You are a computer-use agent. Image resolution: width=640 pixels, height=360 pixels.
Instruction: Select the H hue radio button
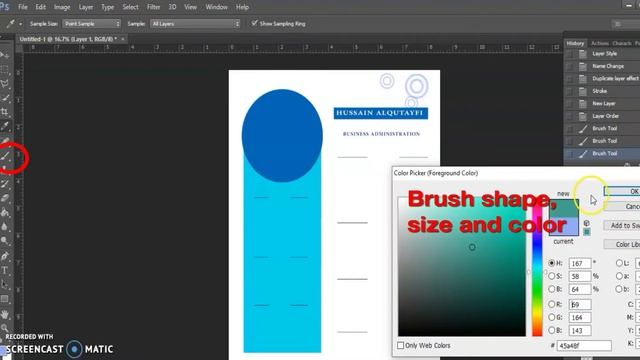[552, 263]
